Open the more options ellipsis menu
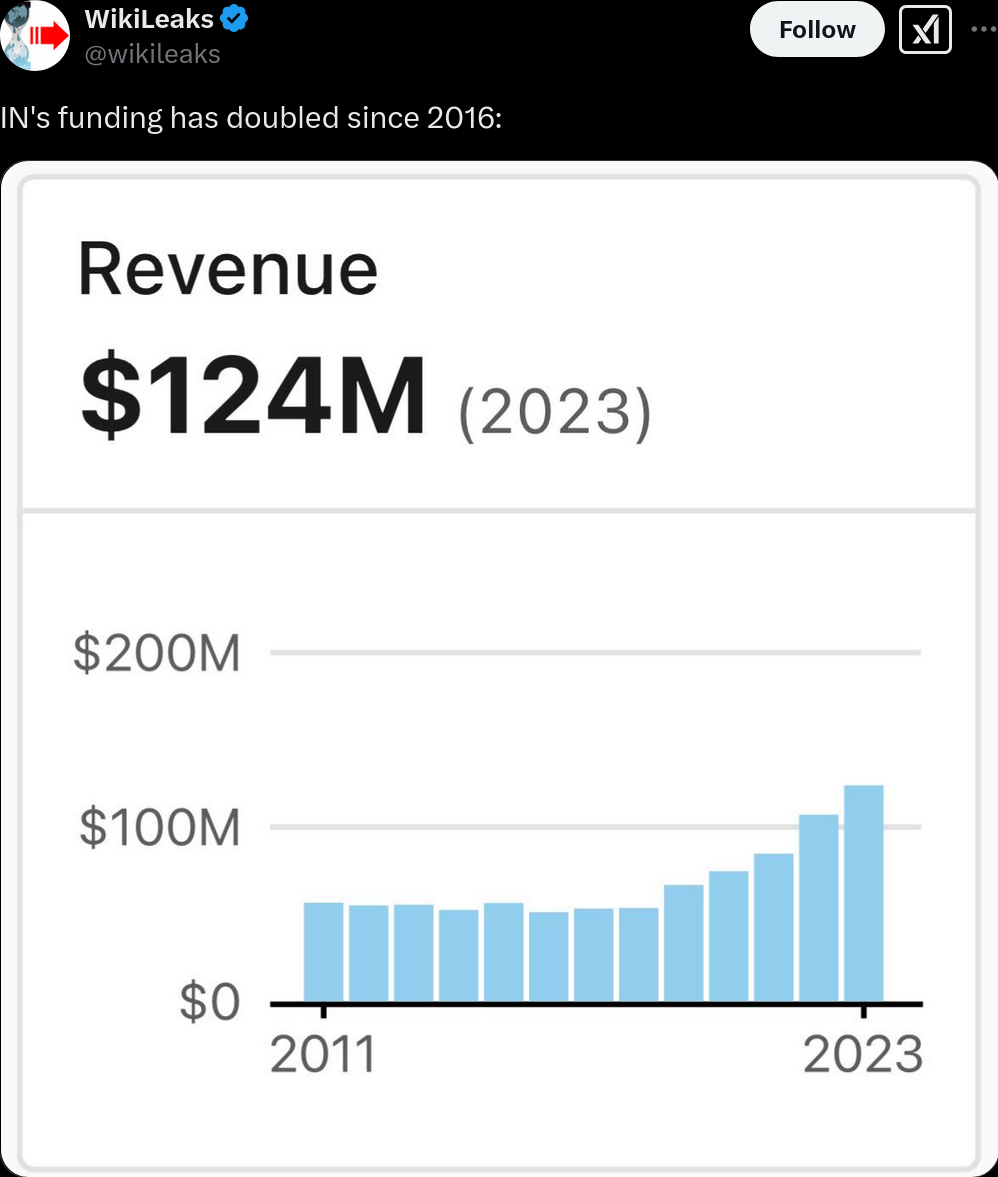Image resolution: width=998 pixels, height=1177 pixels. click(984, 29)
